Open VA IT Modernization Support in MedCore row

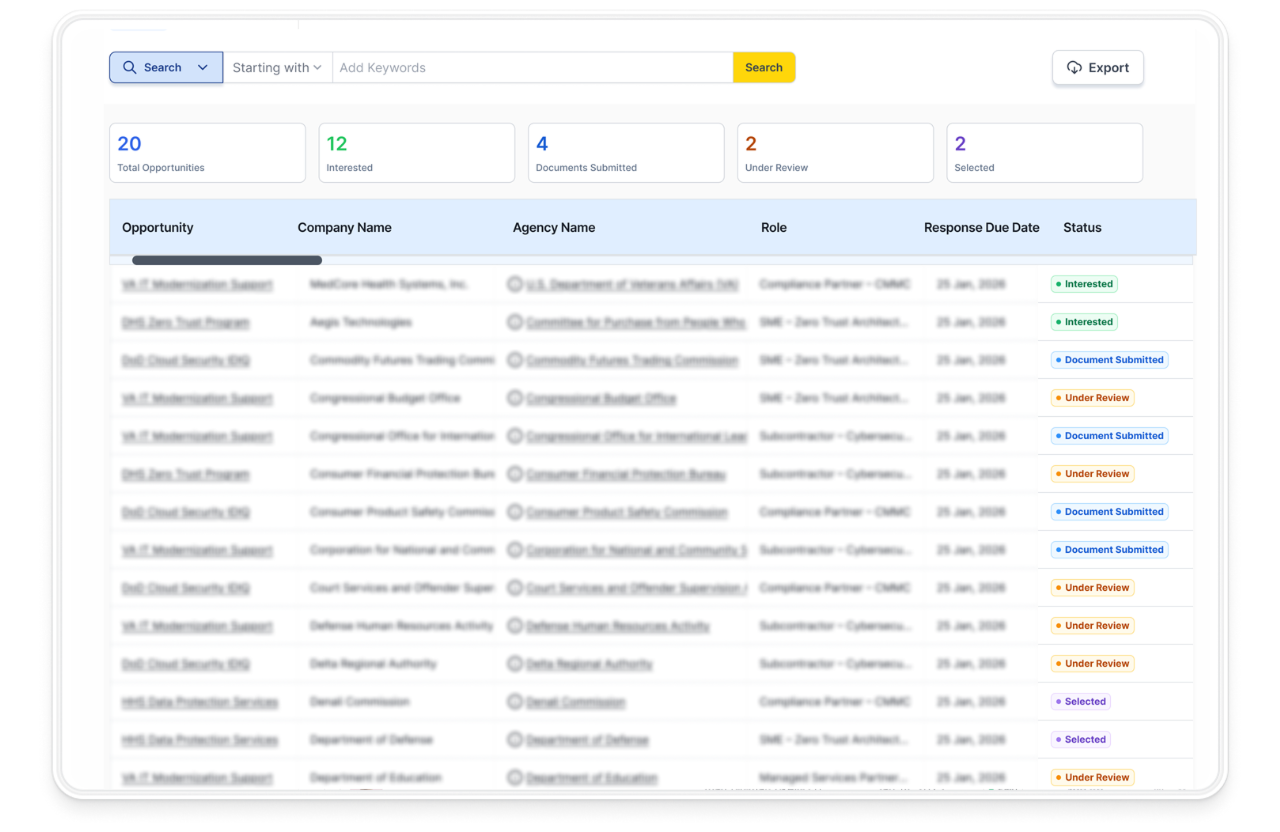click(197, 285)
